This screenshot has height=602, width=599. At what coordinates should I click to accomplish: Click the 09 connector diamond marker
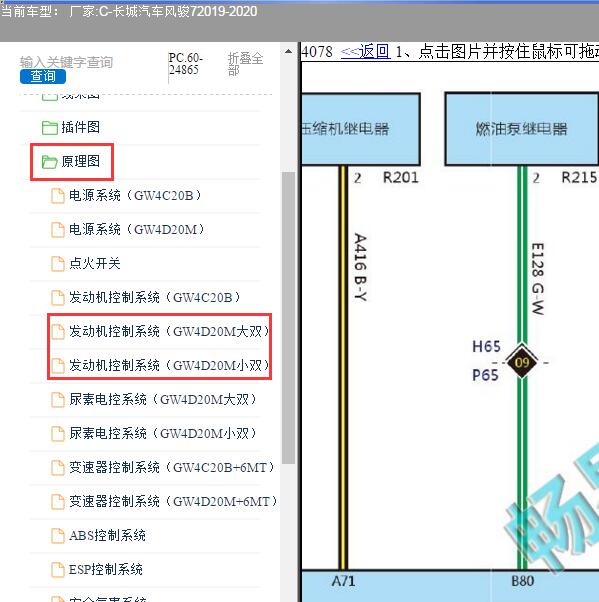[522, 362]
